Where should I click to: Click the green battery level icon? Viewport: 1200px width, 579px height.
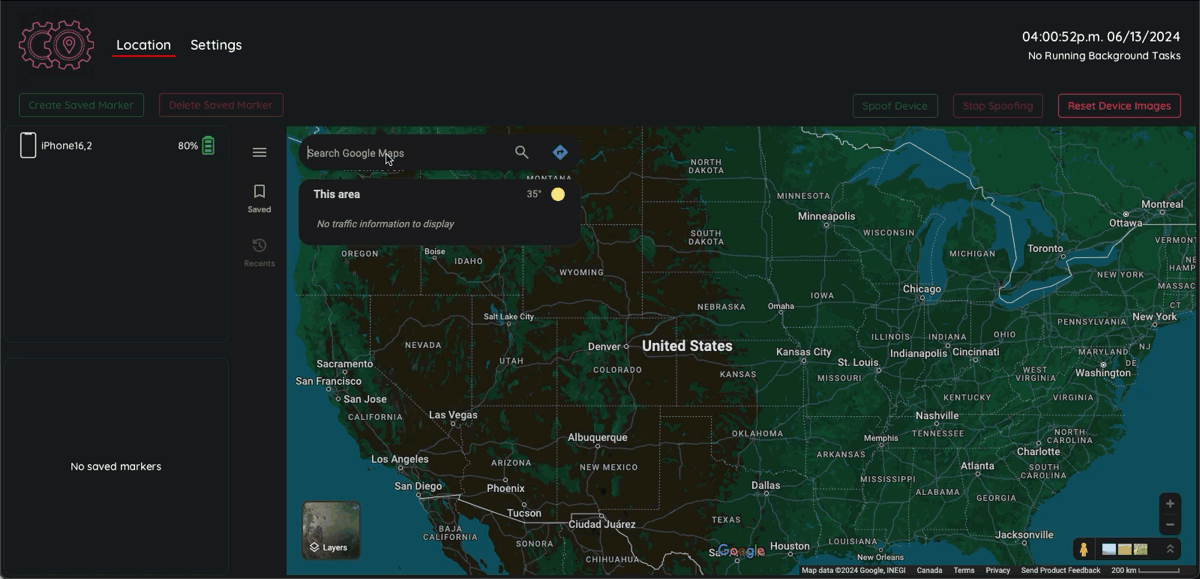(x=208, y=146)
